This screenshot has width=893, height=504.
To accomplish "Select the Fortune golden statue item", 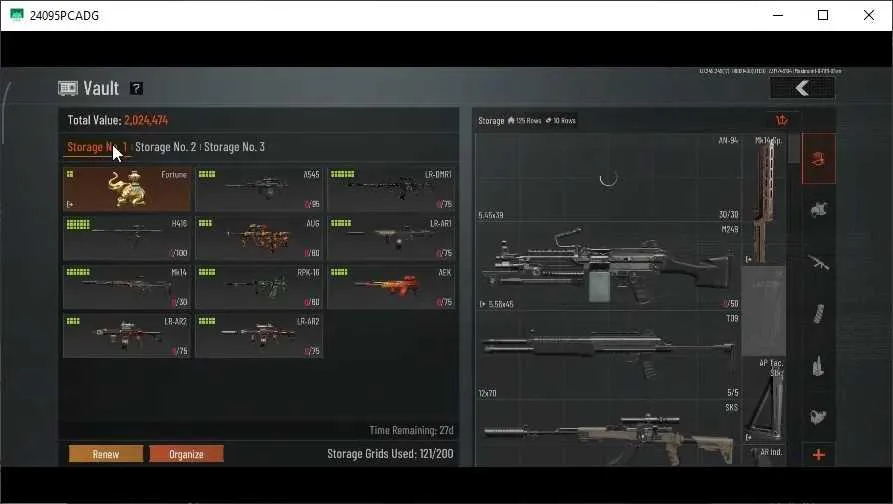I will tap(127, 189).
